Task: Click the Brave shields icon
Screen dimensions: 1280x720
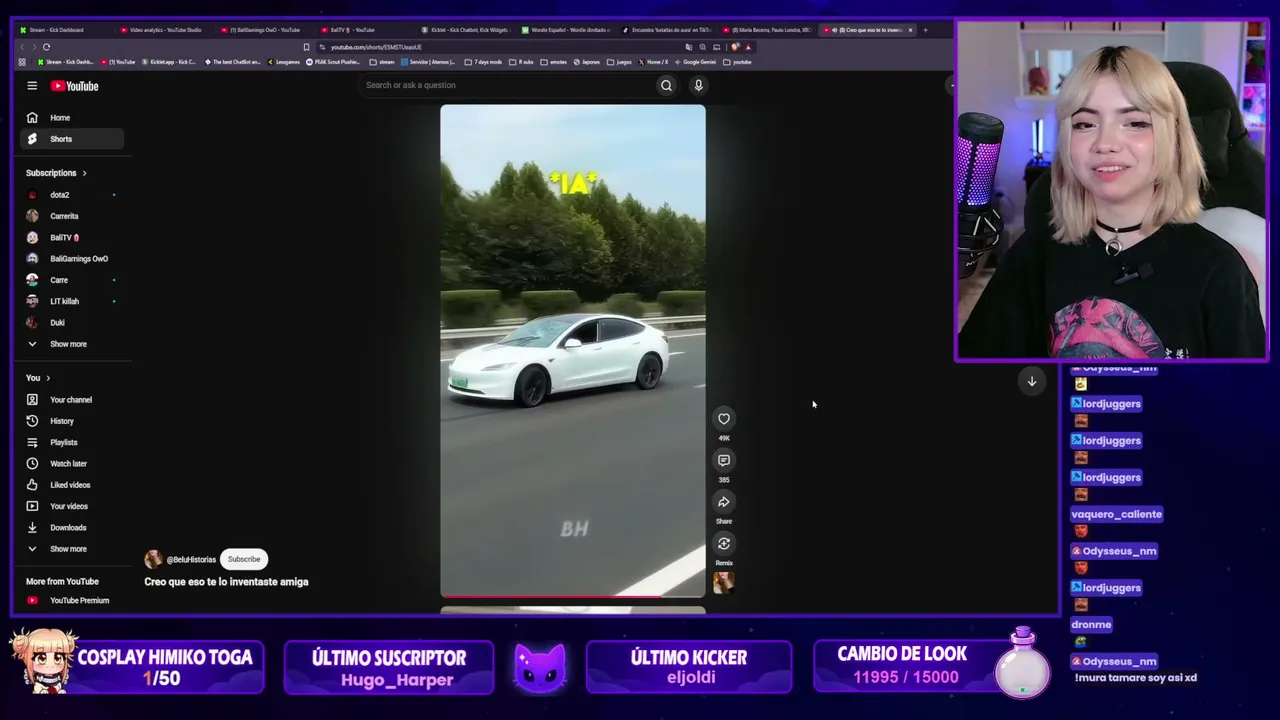Action: coord(736,47)
